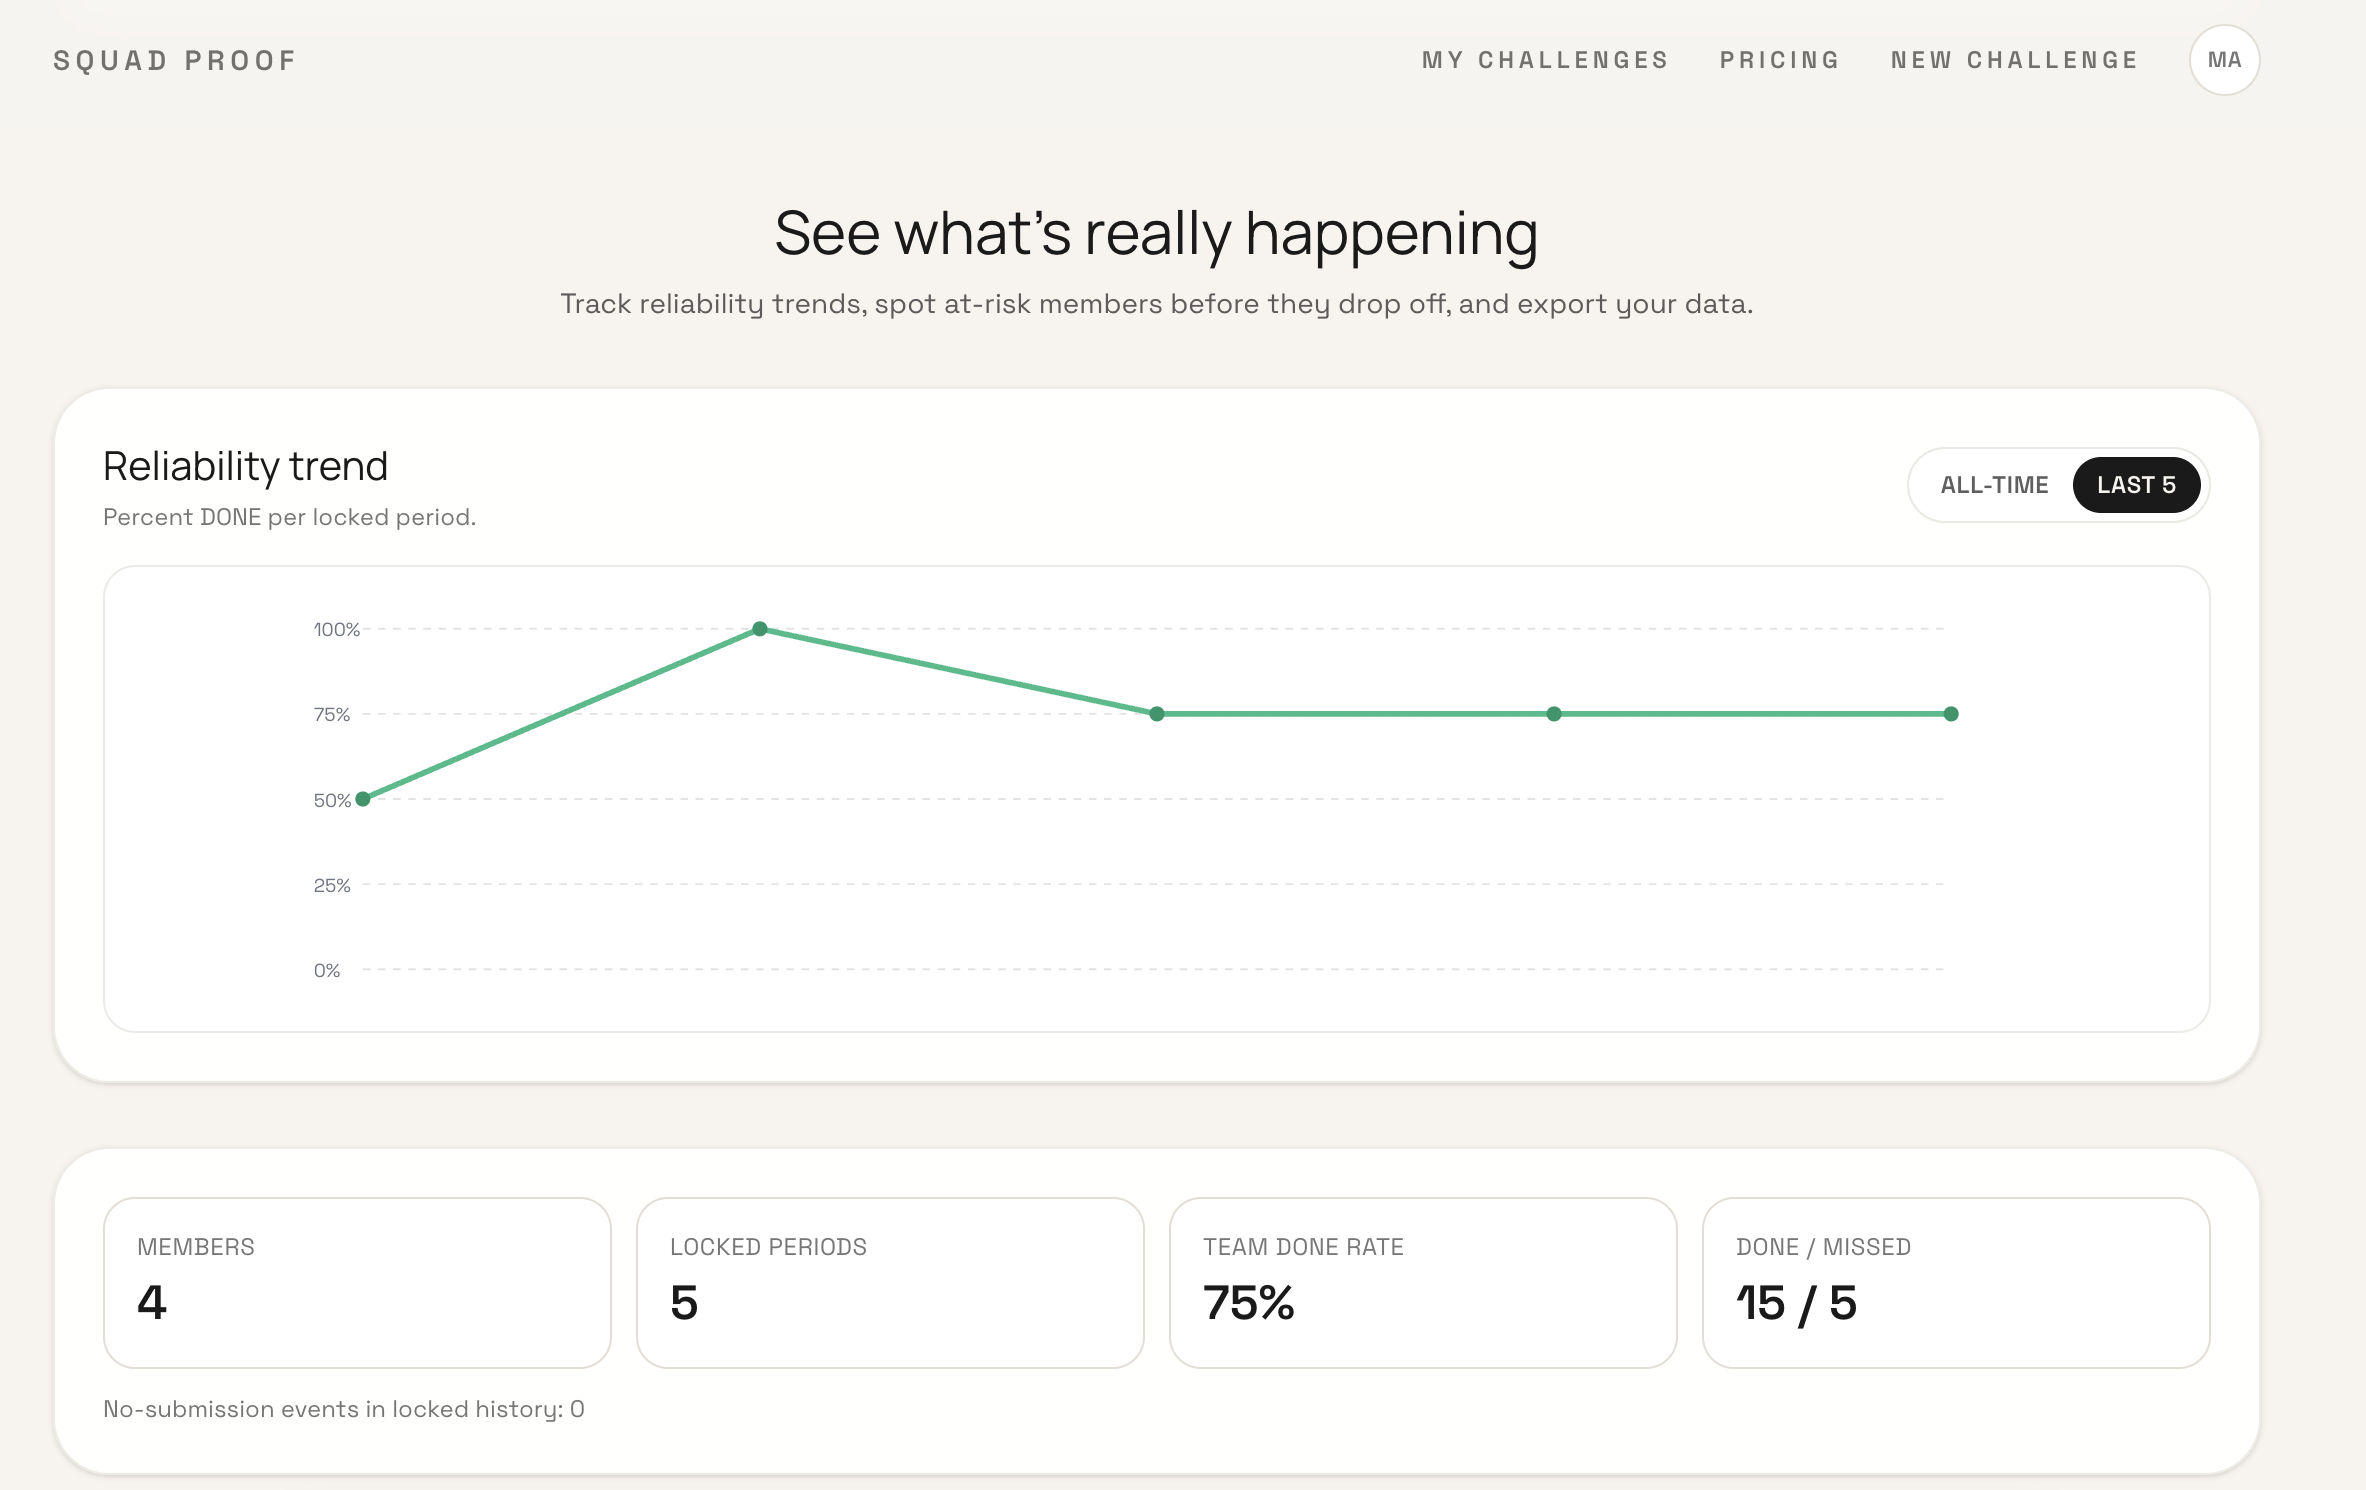Click the Done / Missed stat card

pyautogui.click(x=1955, y=1282)
